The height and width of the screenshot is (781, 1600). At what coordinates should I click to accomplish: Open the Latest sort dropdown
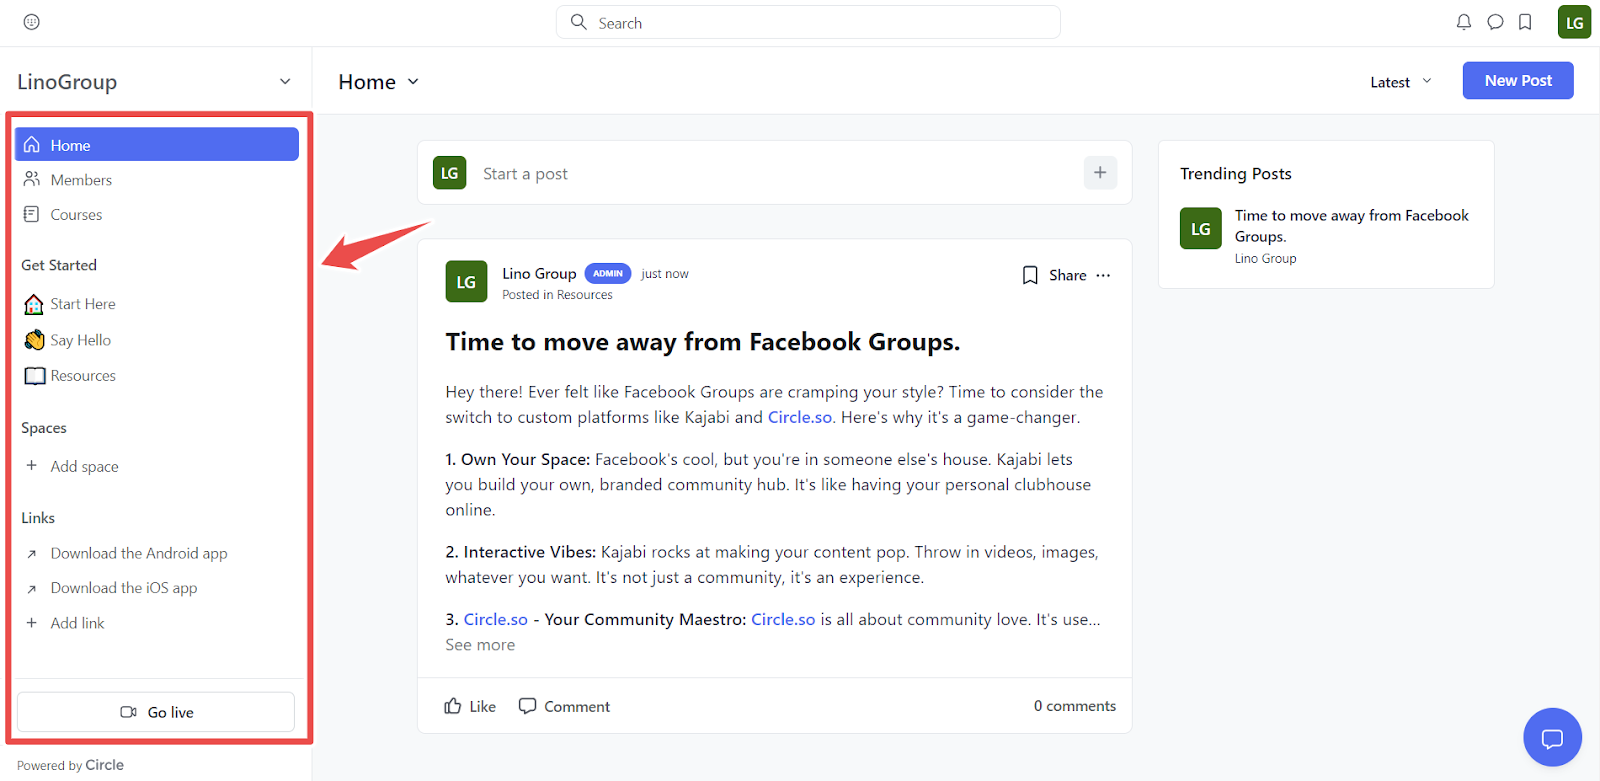pyautogui.click(x=1401, y=82)
